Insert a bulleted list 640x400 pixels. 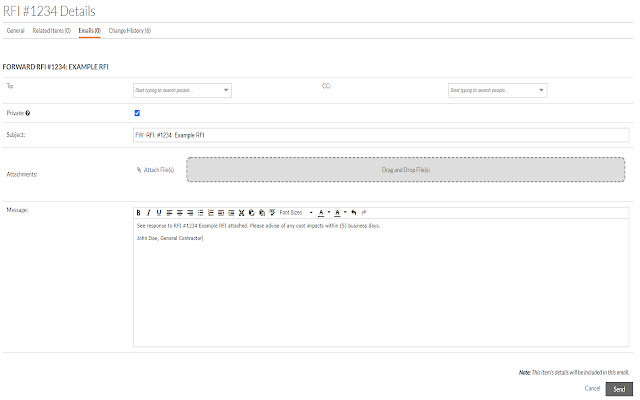tap(200, 213)
